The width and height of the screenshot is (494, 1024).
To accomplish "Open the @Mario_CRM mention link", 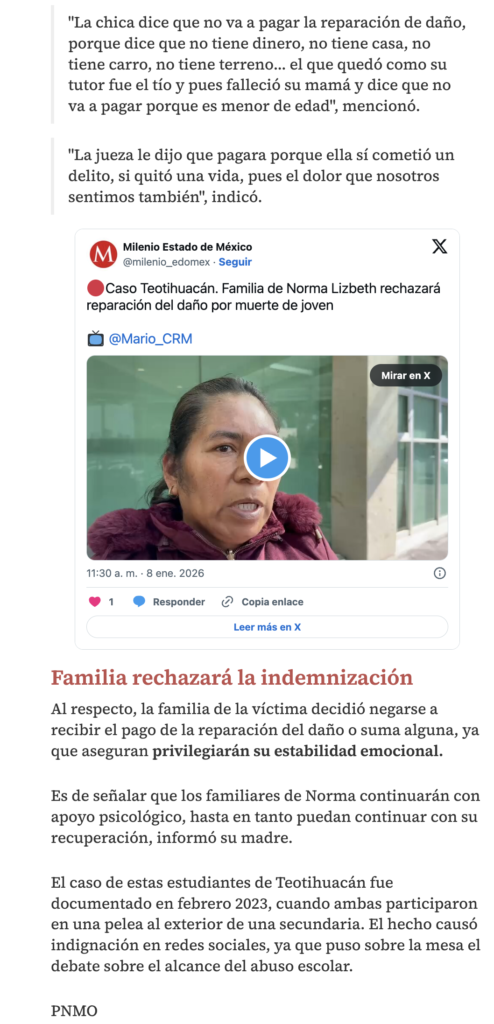I will pyautogui.click(x=150, y=339).
